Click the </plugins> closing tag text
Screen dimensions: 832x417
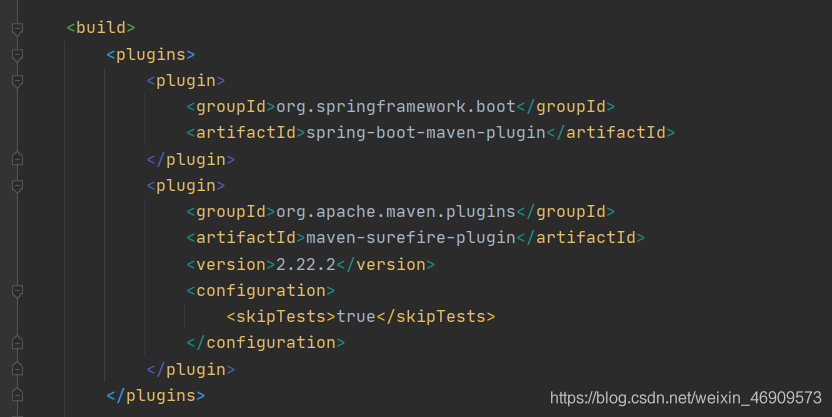coord(155,396)
